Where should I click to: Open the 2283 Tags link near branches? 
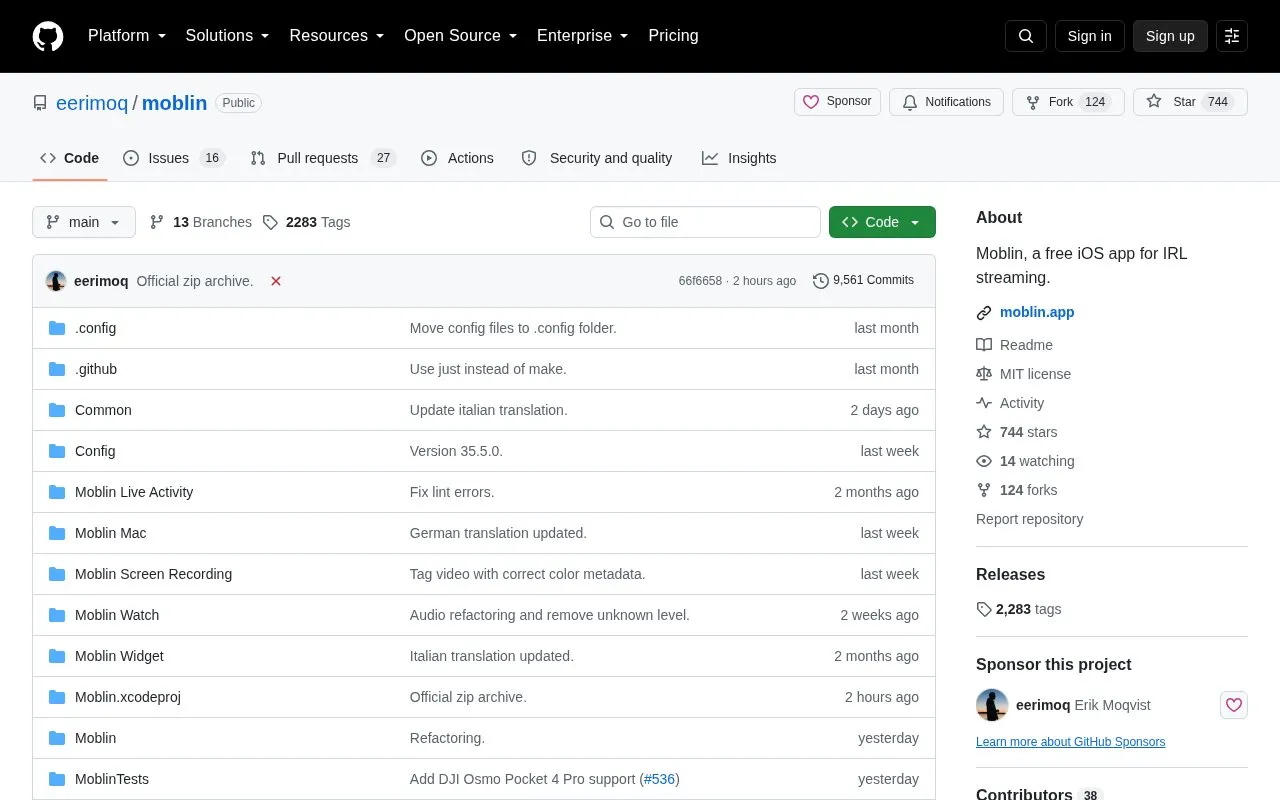tap(306, 222)
